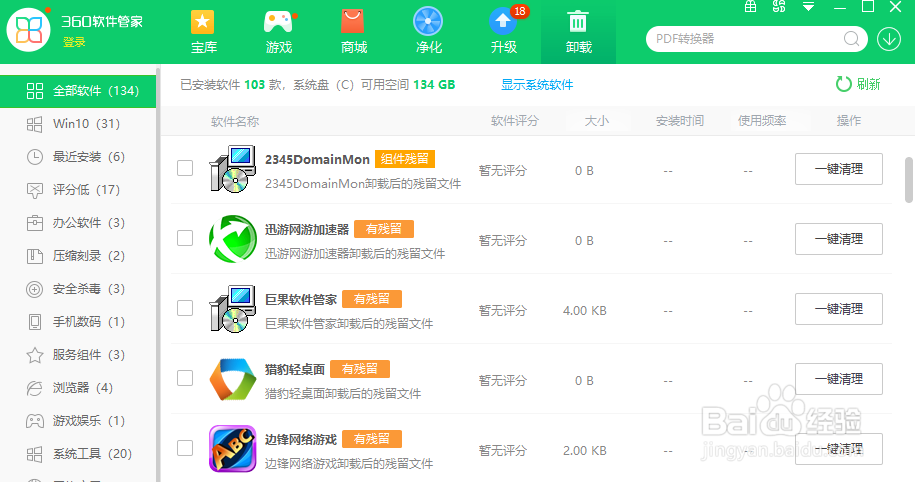Click the 组件残留 tag on 2345DomainMon
The height and width of the screenshot is (482, 915).
point(404,159)
